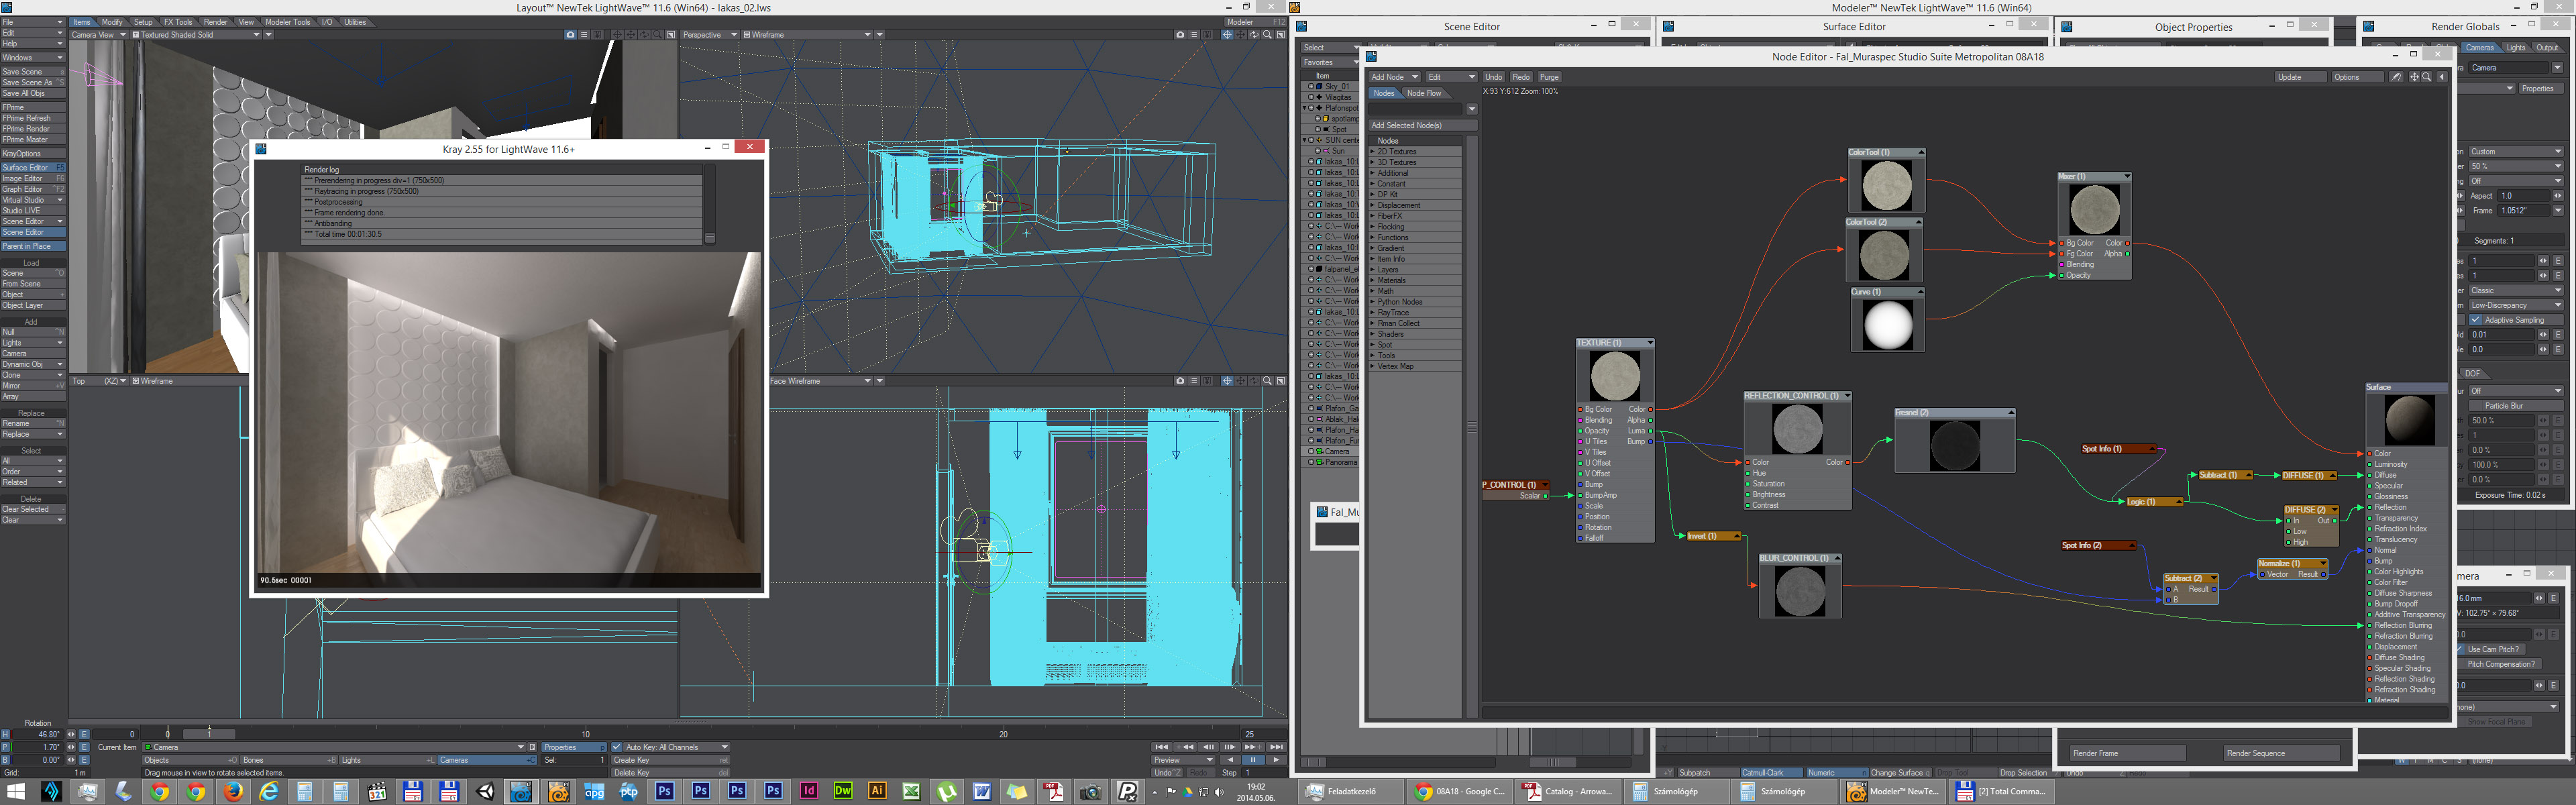Open the Lights tab in Render Globals
Viewport: 2576px width, 805px height.
pyautogui.click(x=2515, y=47)
